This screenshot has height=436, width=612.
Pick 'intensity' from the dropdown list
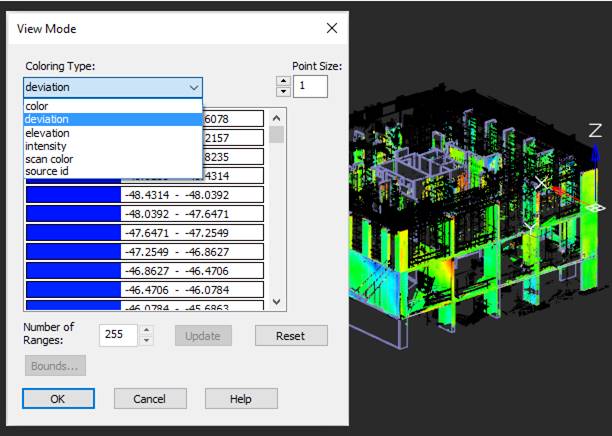click(46, 146)
